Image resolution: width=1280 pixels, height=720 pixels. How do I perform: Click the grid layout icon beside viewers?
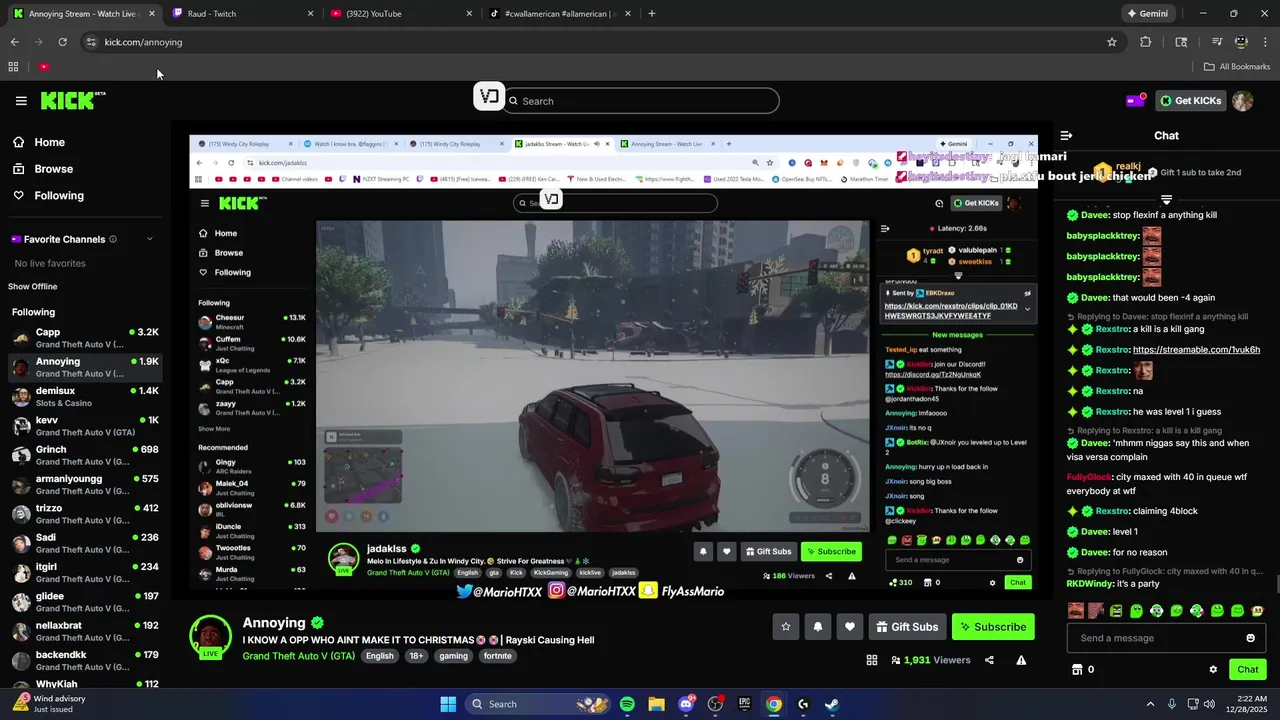(x=871, y=660)
